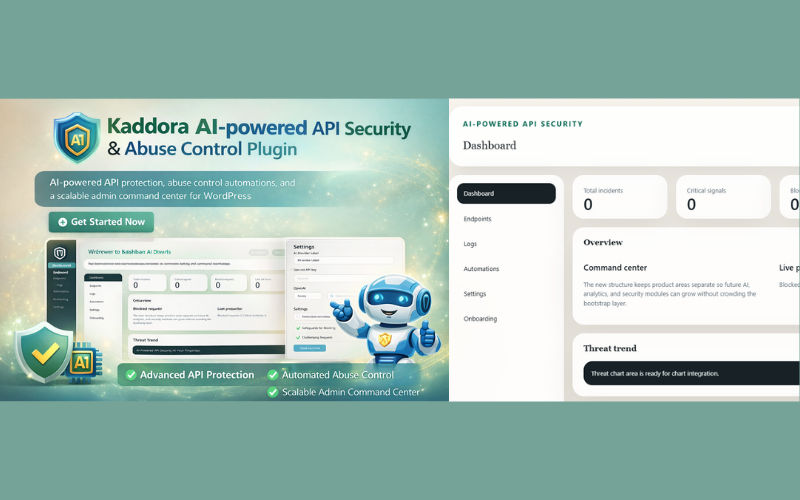The width and height of the screenshot is (800, 500).
Task: Click the Command center heading
Action: click(x=615, y=267)
